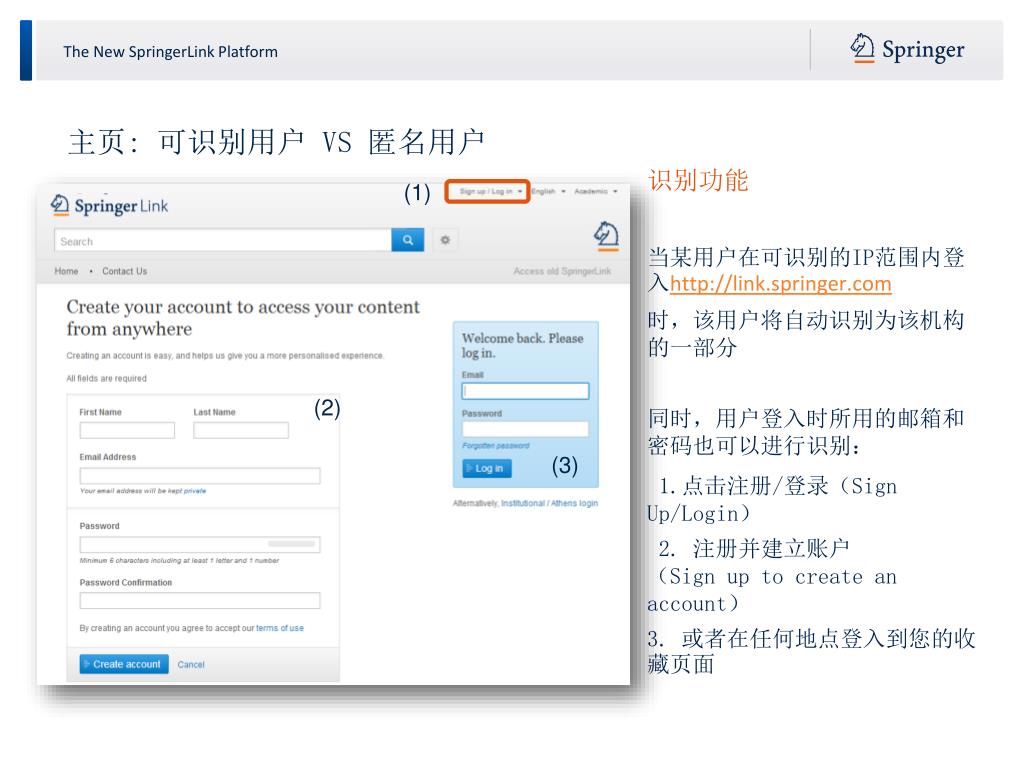Click the Access old SpringerLink link
The image size is (1024, 768).
[562, 271]
